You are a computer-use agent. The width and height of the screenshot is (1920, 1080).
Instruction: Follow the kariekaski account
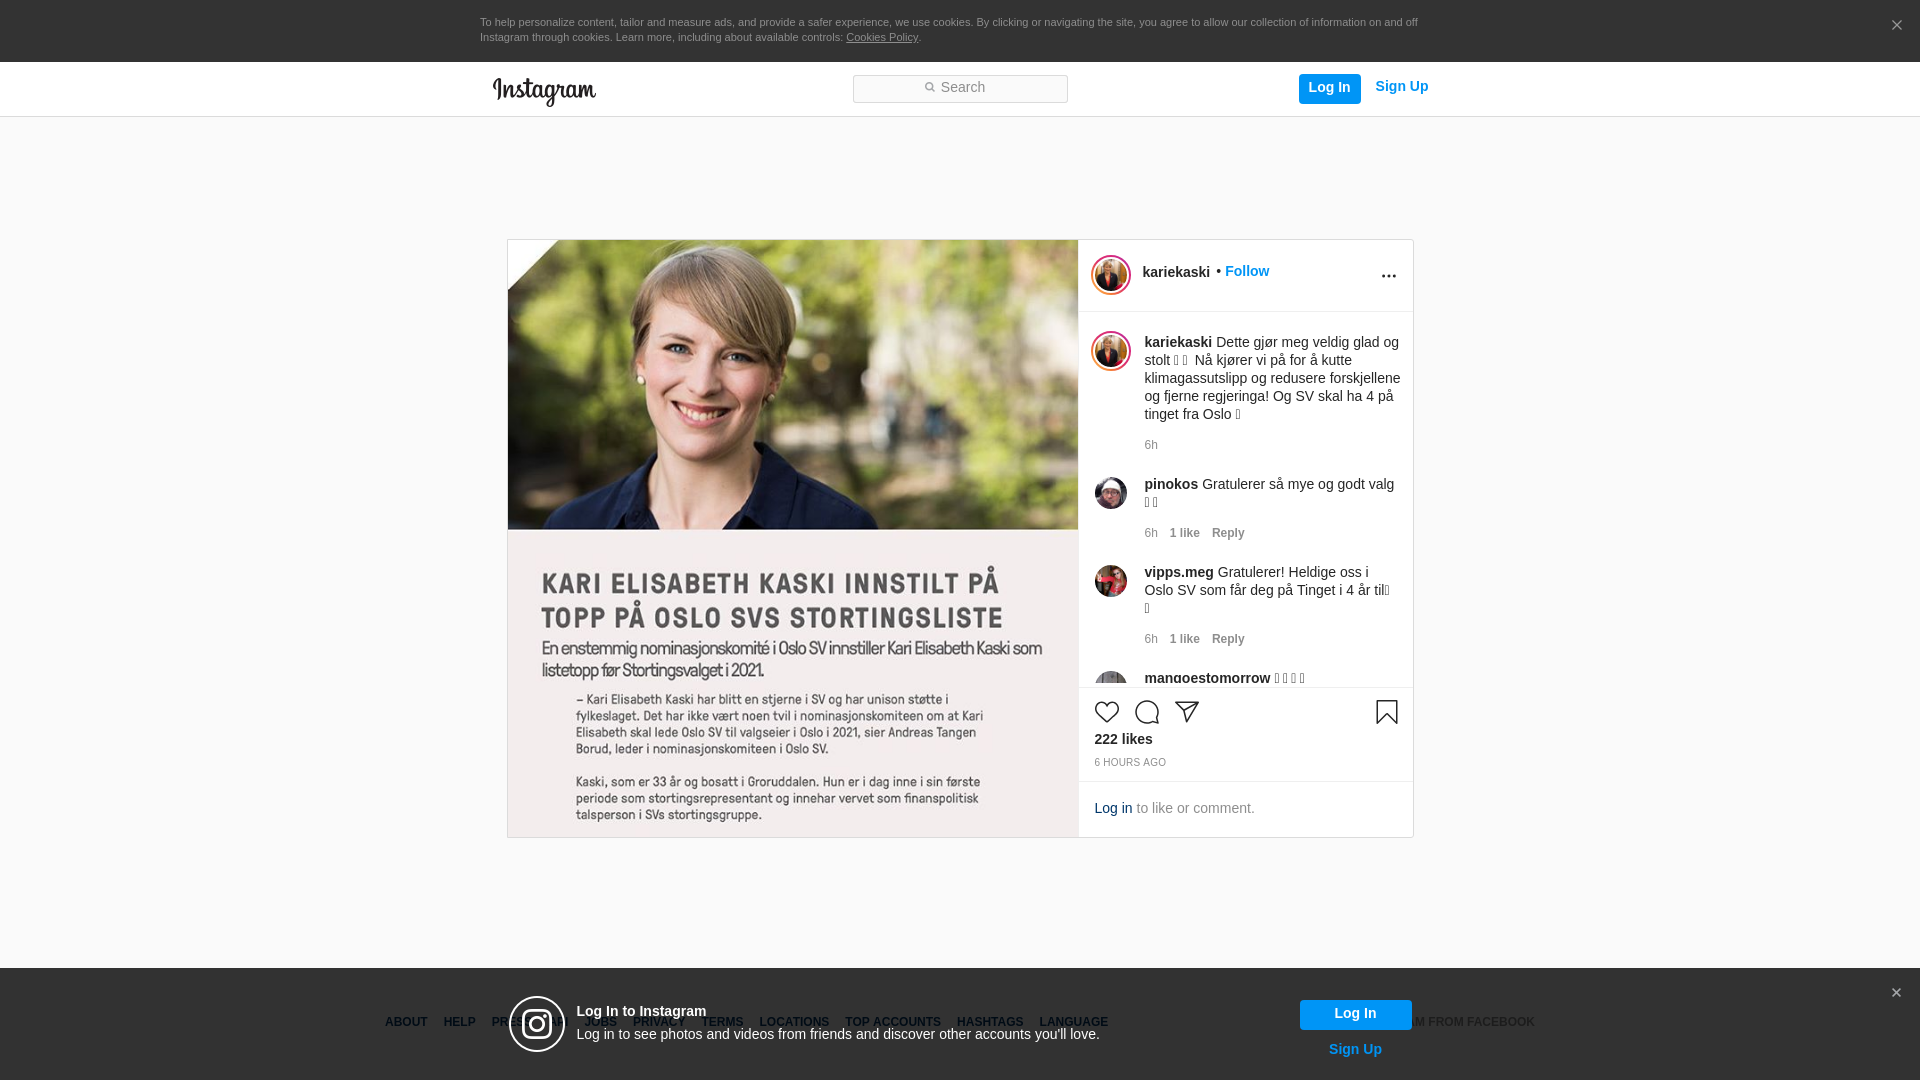pyautogui.click(x=1247, y=271)
